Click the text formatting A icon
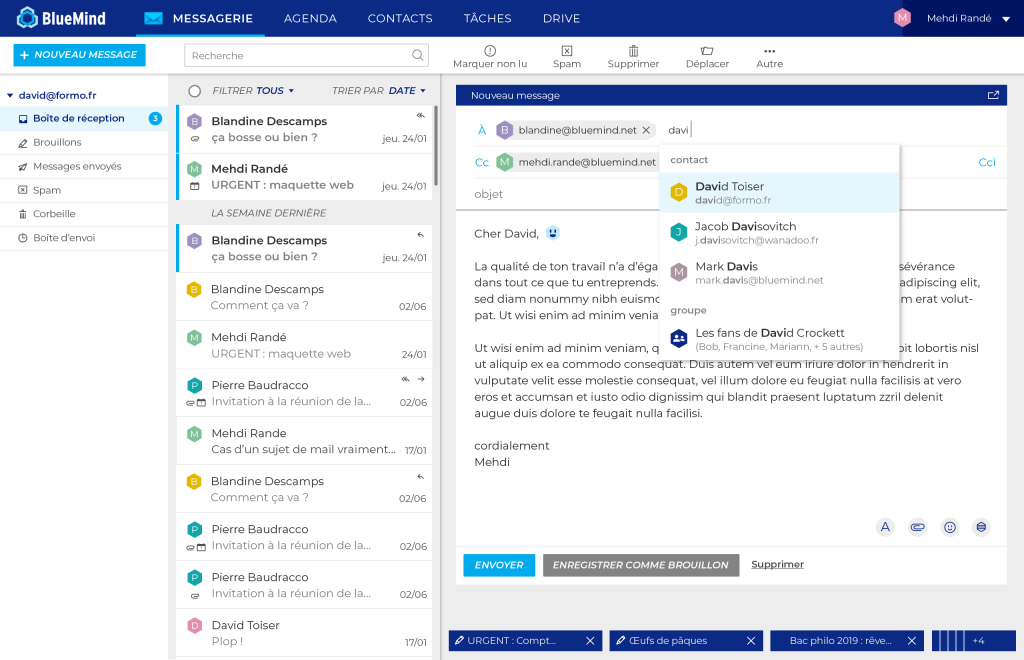The image size is (1024, 660). coord(884,527)
